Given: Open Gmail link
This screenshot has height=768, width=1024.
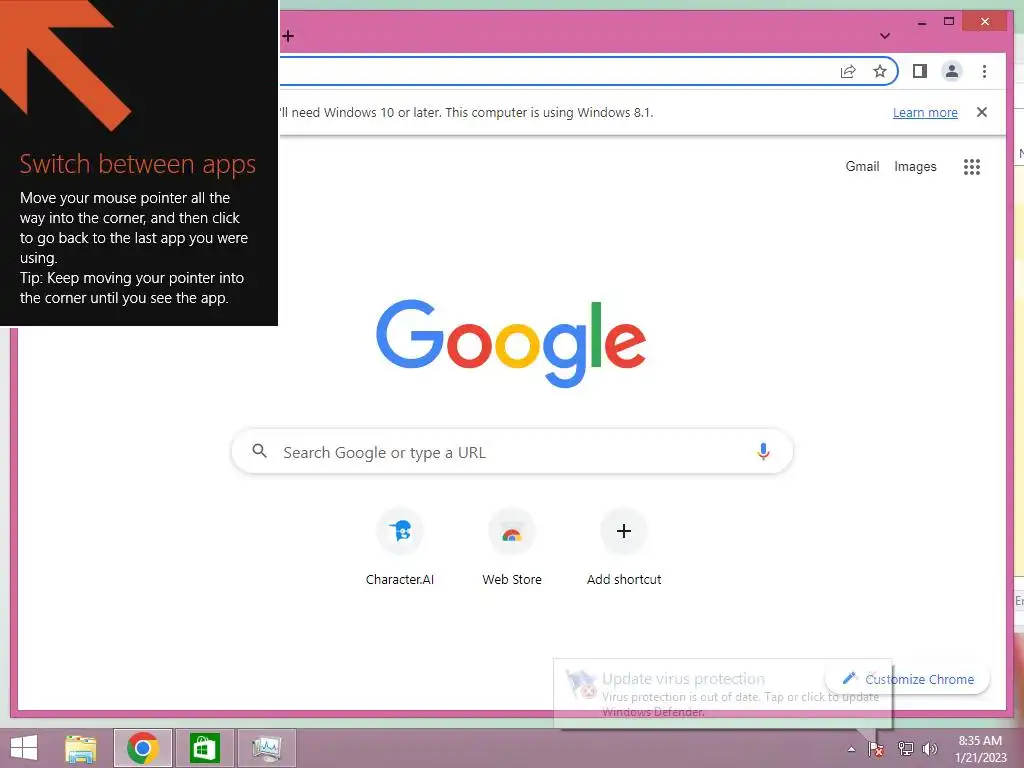Looking at the screenshot, I should tap(862, 167).
